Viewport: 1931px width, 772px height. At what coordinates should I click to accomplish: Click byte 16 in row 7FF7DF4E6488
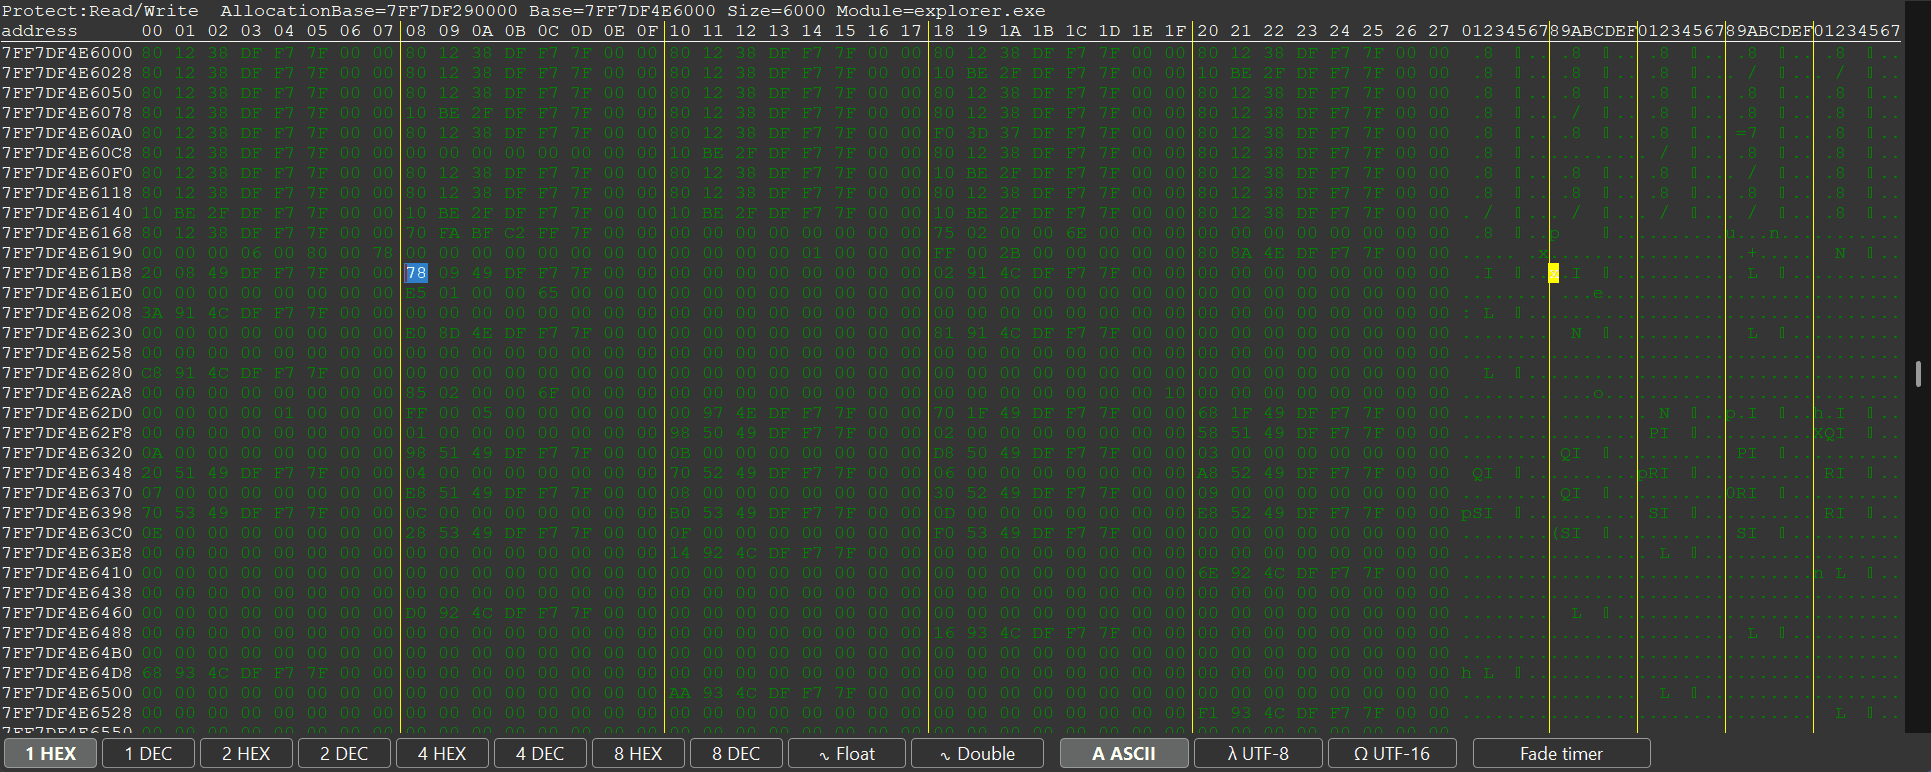click(944, 632)
